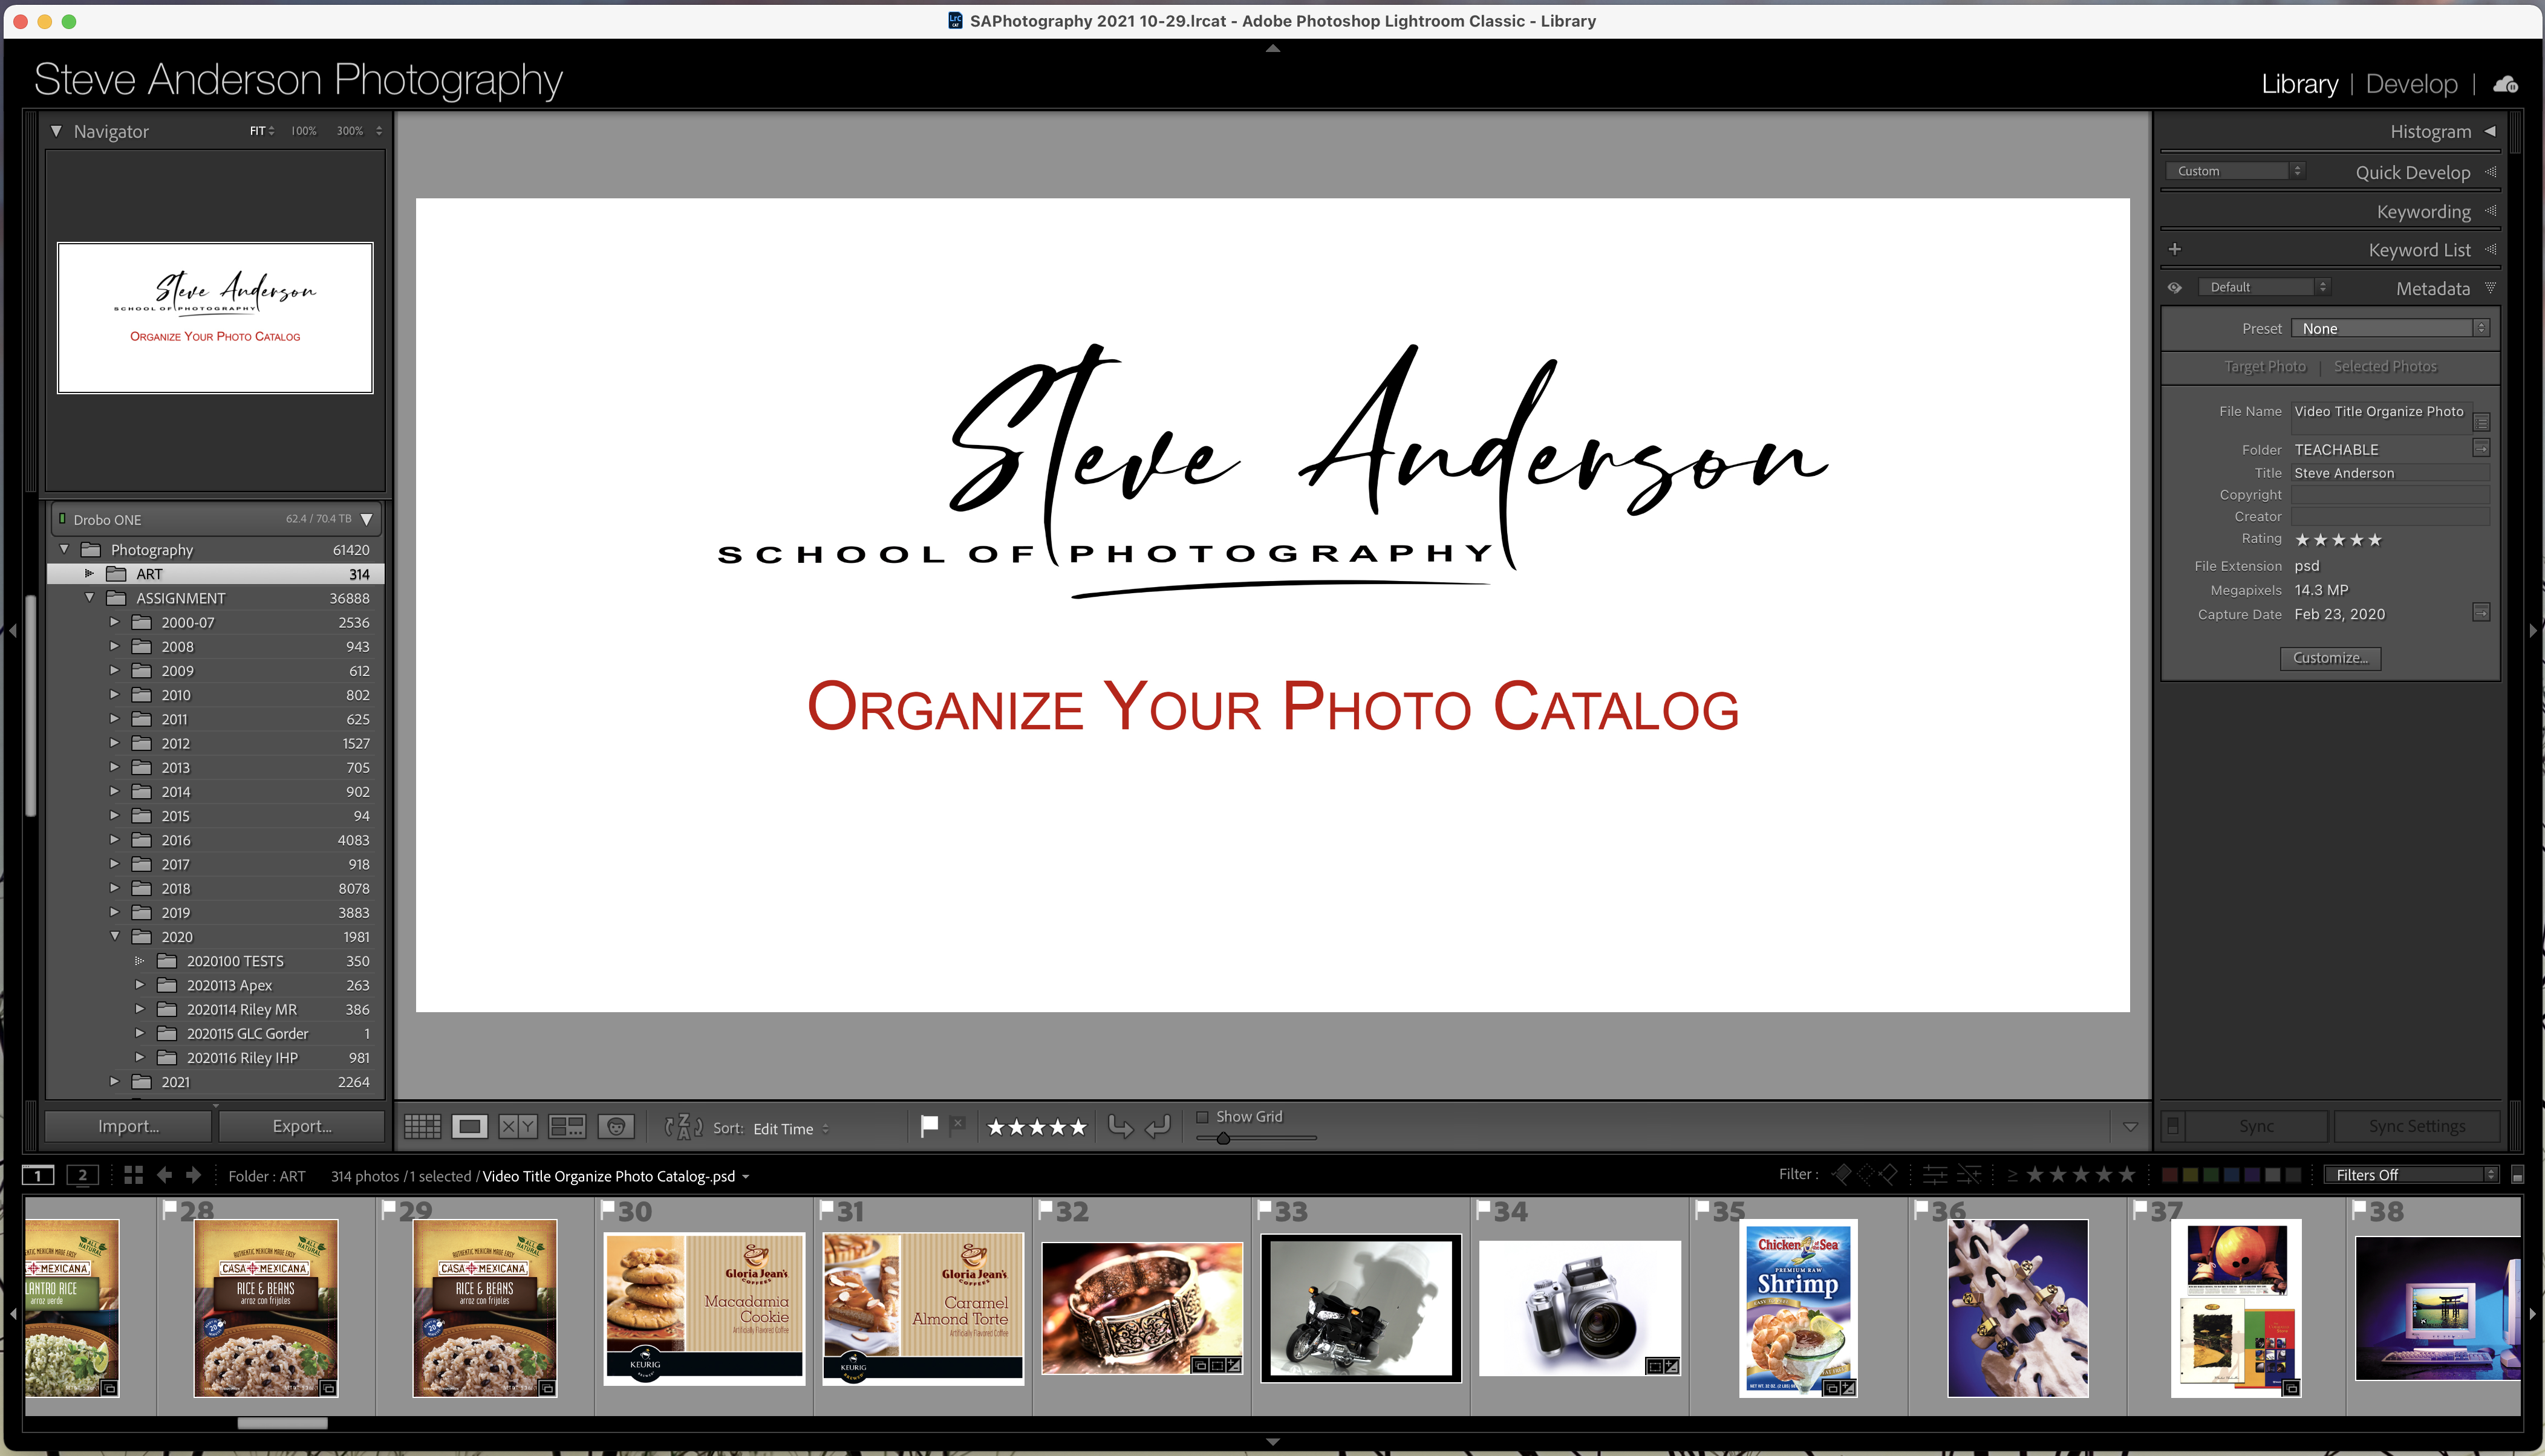Set Navigator zoom to 100%
2545x1456 pixels.
pyautogui.click(x=303, y=131)
